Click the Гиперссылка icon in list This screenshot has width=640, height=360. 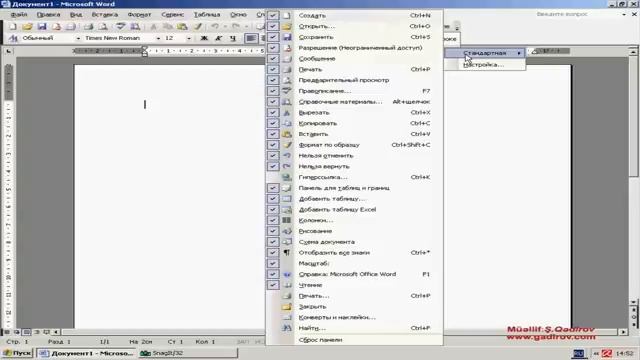pyautogui.click(x=287, y=177)
